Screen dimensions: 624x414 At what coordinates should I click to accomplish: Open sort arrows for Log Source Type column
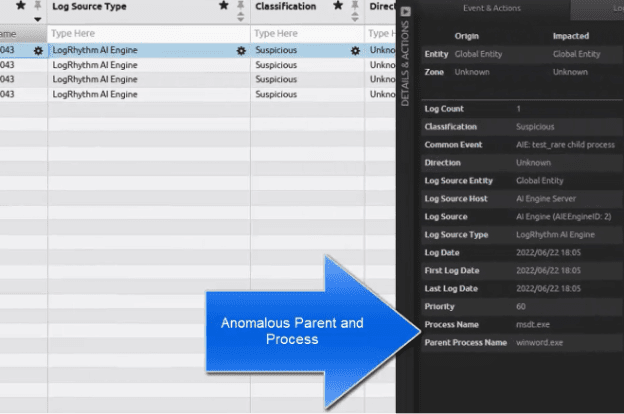(240, 18)
